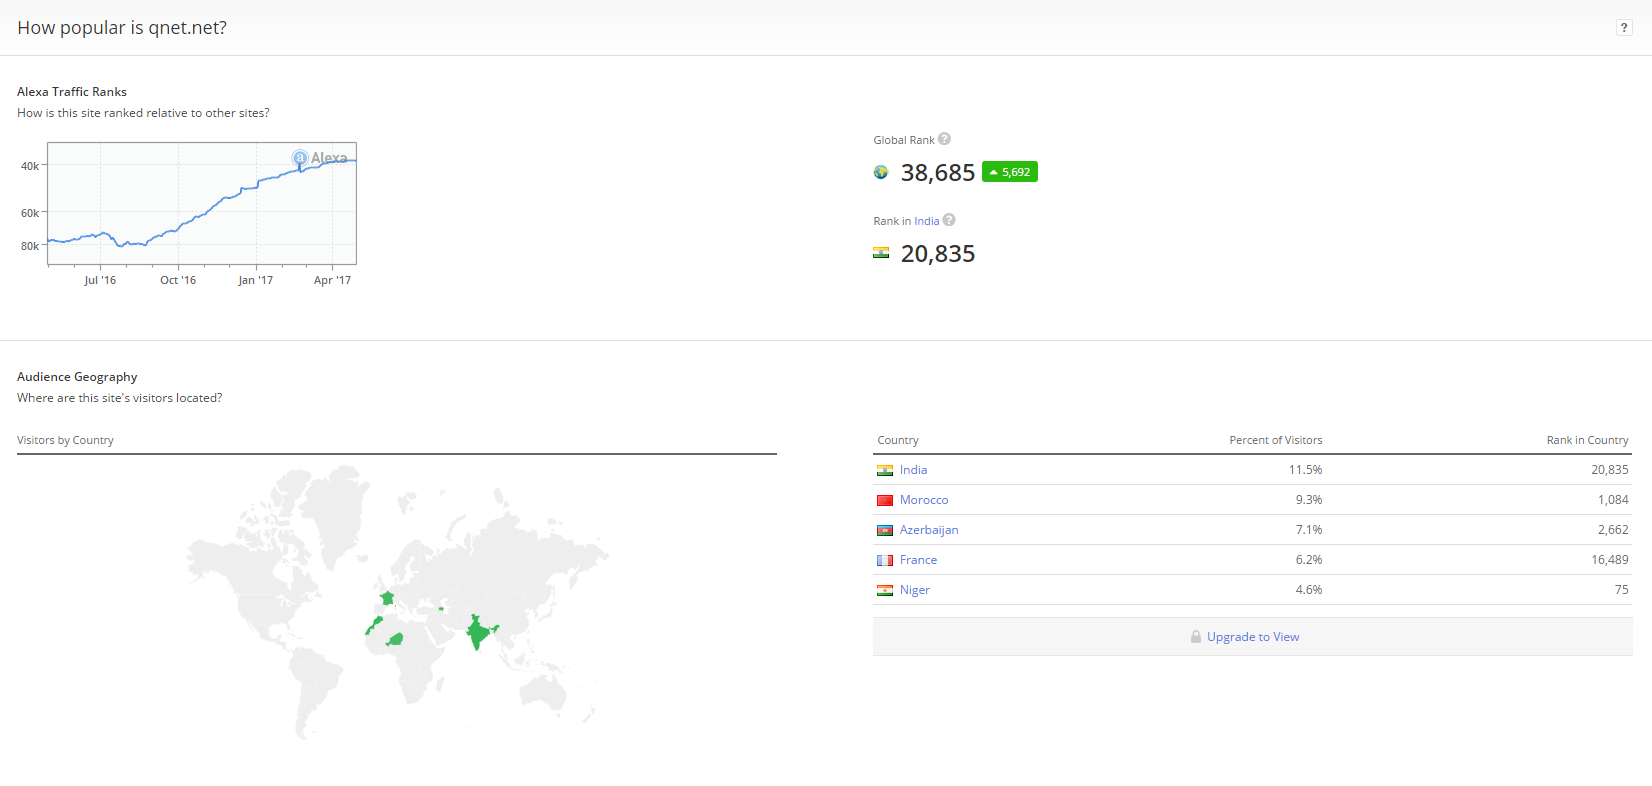The image size is (1652, 786).
Task: Click the green 5,692 rank change badge
Action: click(x=1010, y=172)
